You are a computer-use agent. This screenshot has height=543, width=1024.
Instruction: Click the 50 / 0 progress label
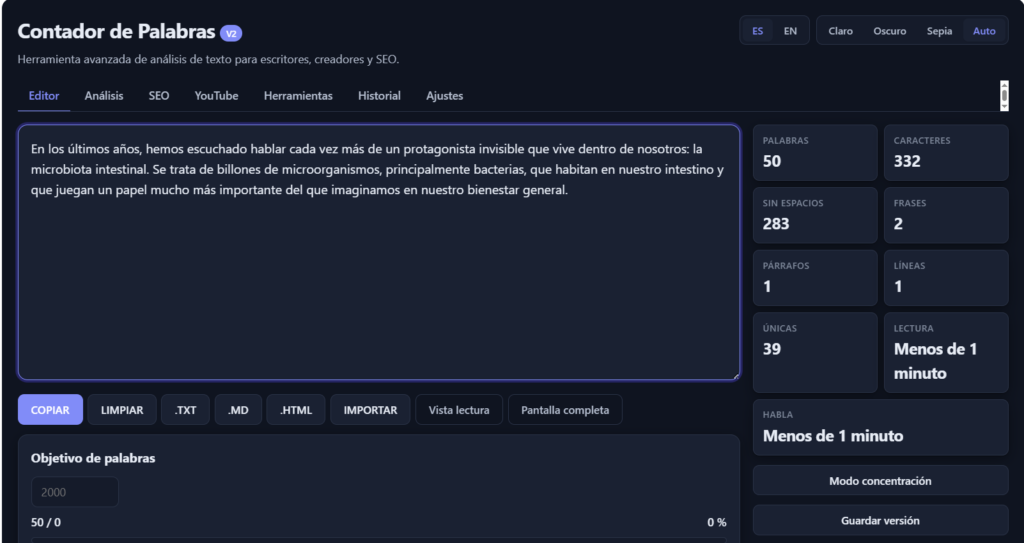(46, 522)
